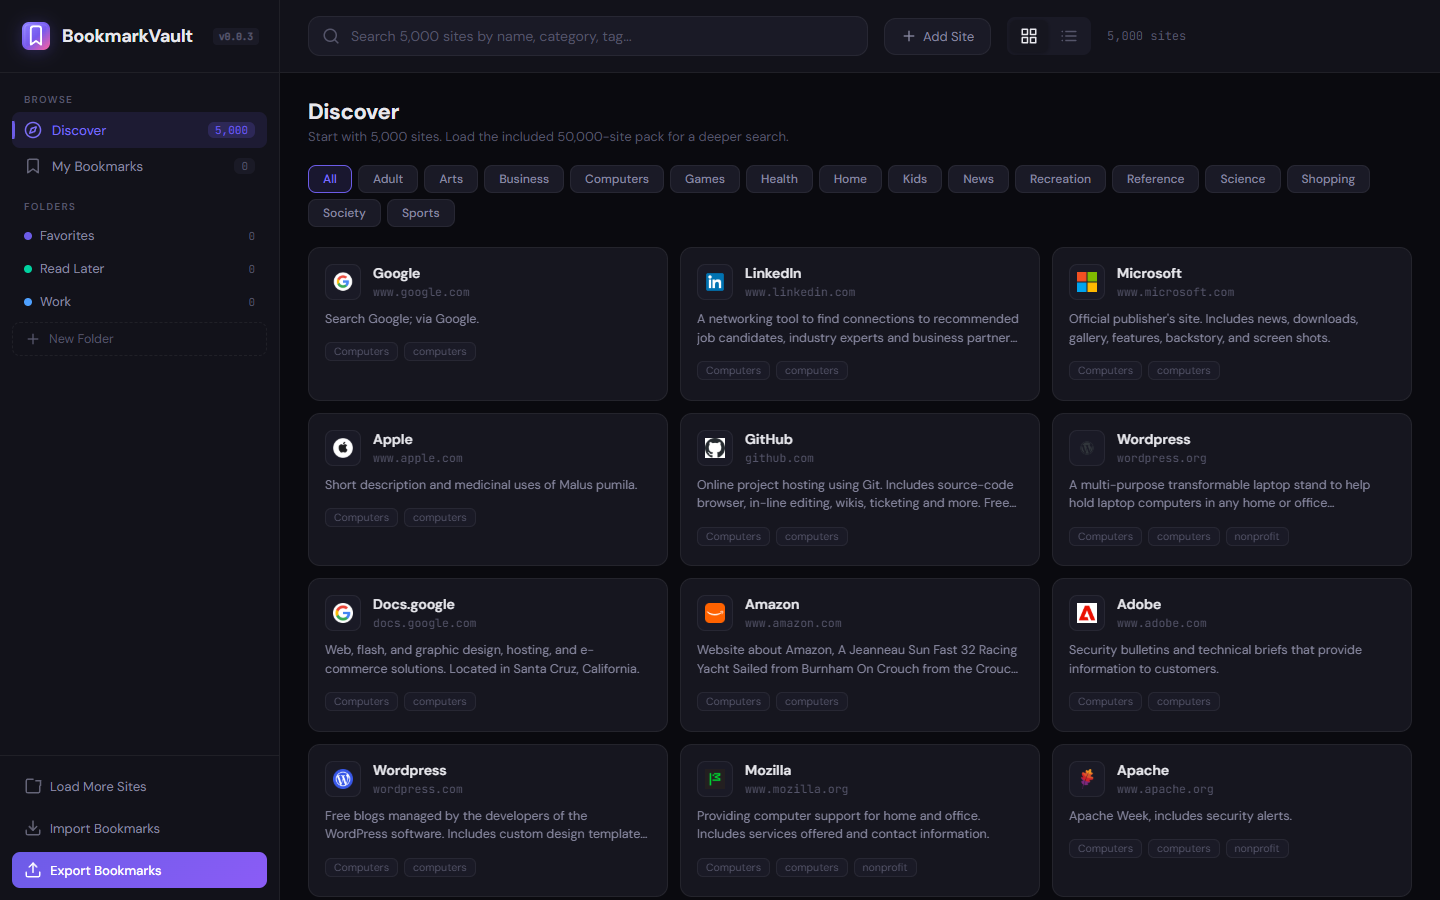Switch to list view layout
This screenshot has height=900, width=1440.
(x=1069, y=36)
